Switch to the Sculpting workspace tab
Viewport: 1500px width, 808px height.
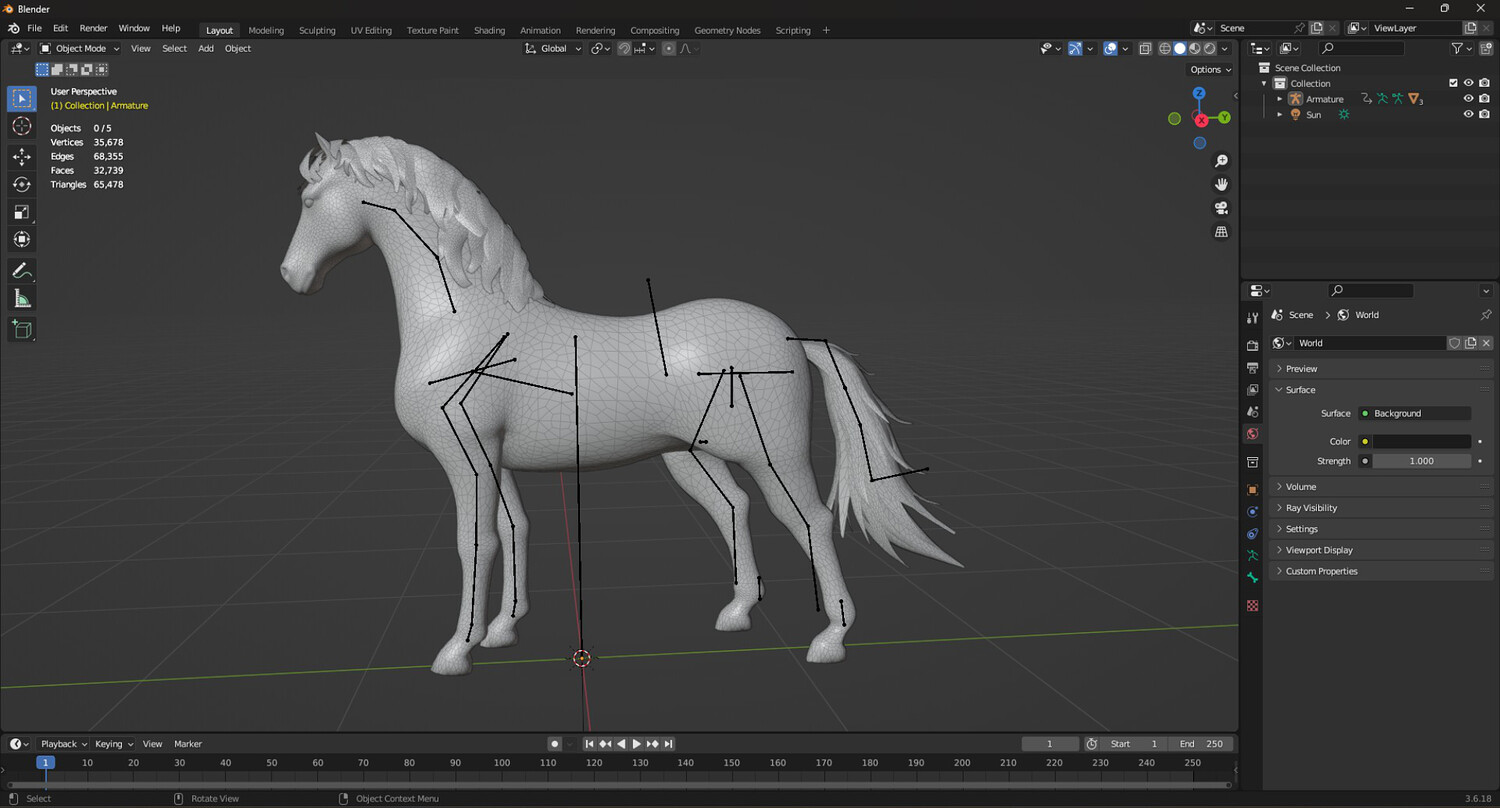tap(317, 30)
